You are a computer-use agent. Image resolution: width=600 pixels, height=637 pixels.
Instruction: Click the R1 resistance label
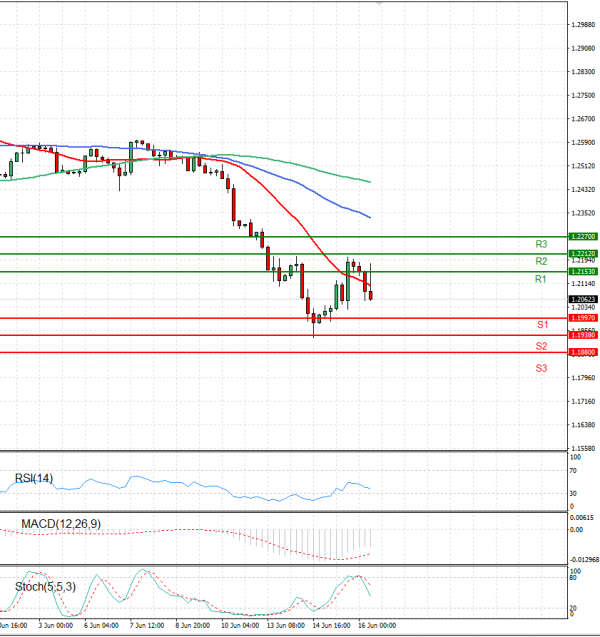point(540,279)
